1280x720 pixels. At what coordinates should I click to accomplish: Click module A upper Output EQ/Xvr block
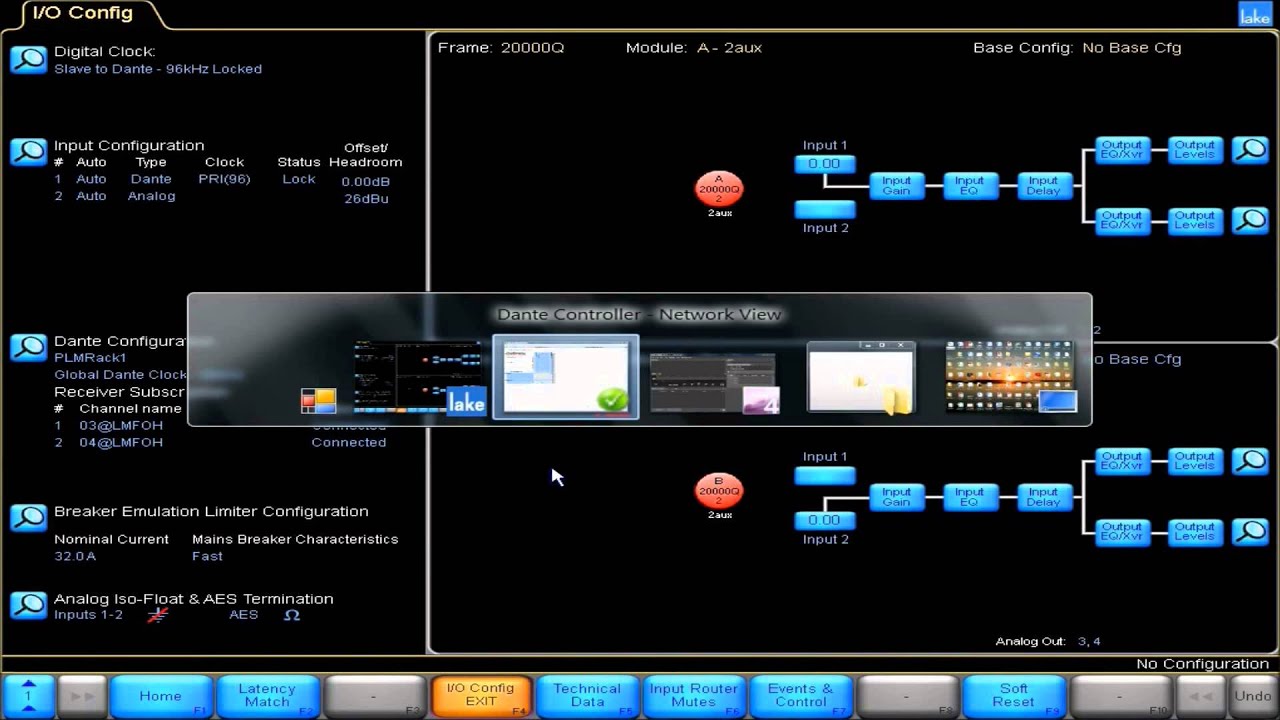[x=1122, y=150]
